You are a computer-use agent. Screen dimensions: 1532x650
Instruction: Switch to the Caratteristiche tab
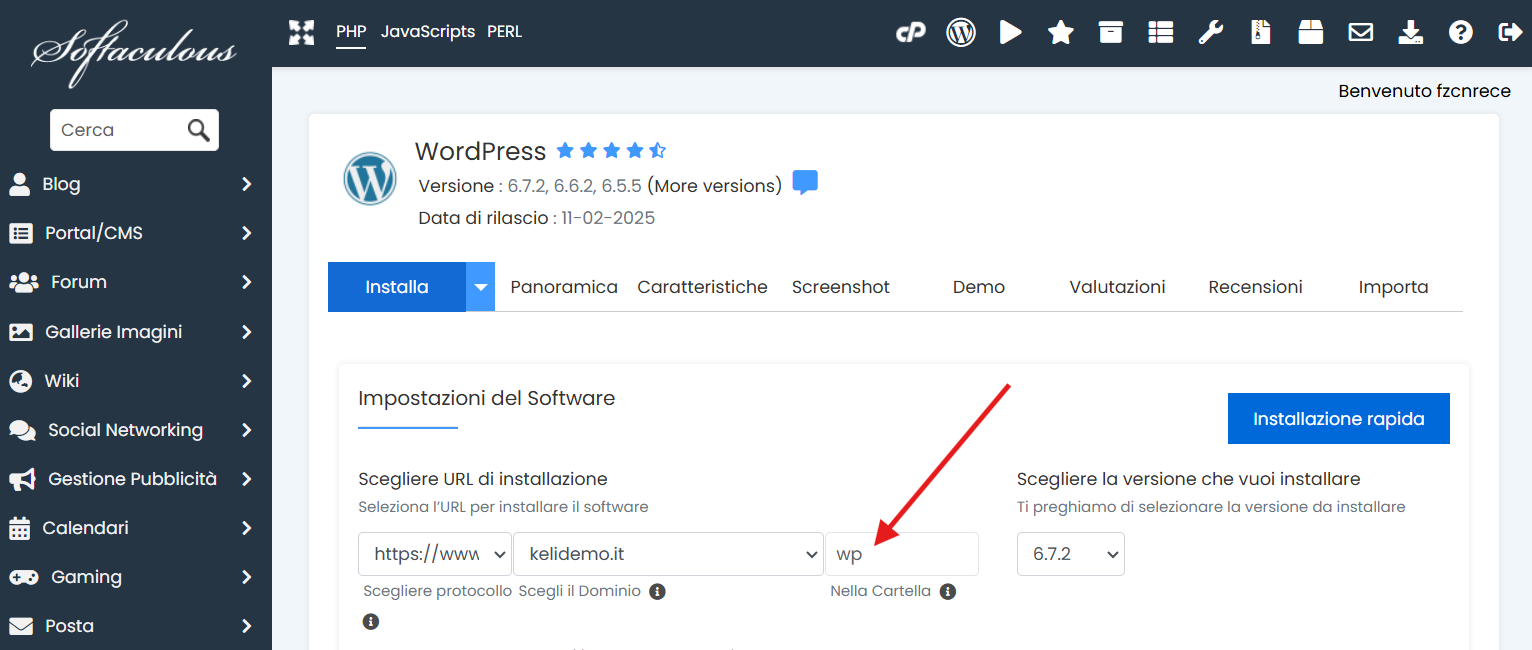[x=703, y=287]
